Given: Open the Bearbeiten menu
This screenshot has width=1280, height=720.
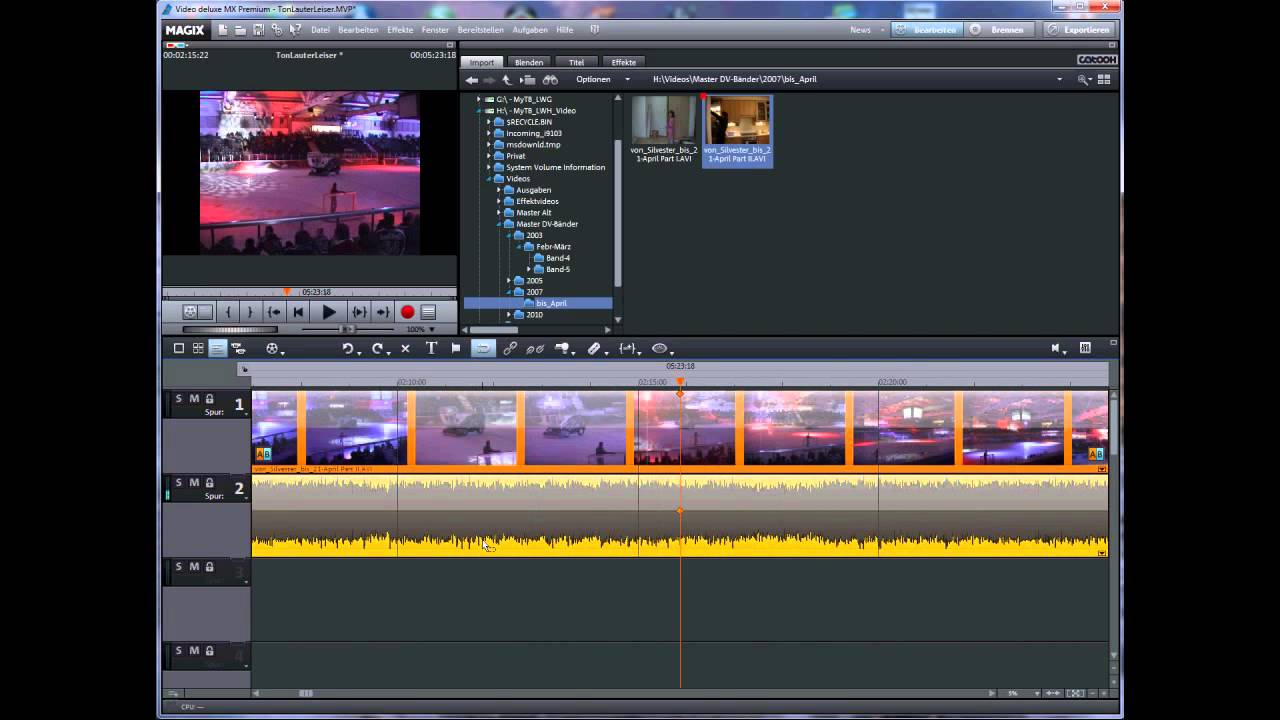Looking at the screenshot, I should (x=358, y=30).
